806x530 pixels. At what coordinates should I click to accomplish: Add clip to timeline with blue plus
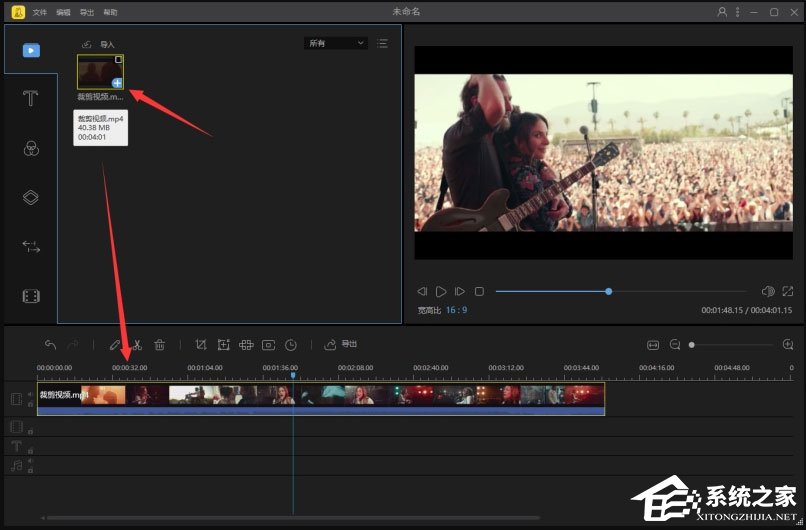click(x=117, y=82)
